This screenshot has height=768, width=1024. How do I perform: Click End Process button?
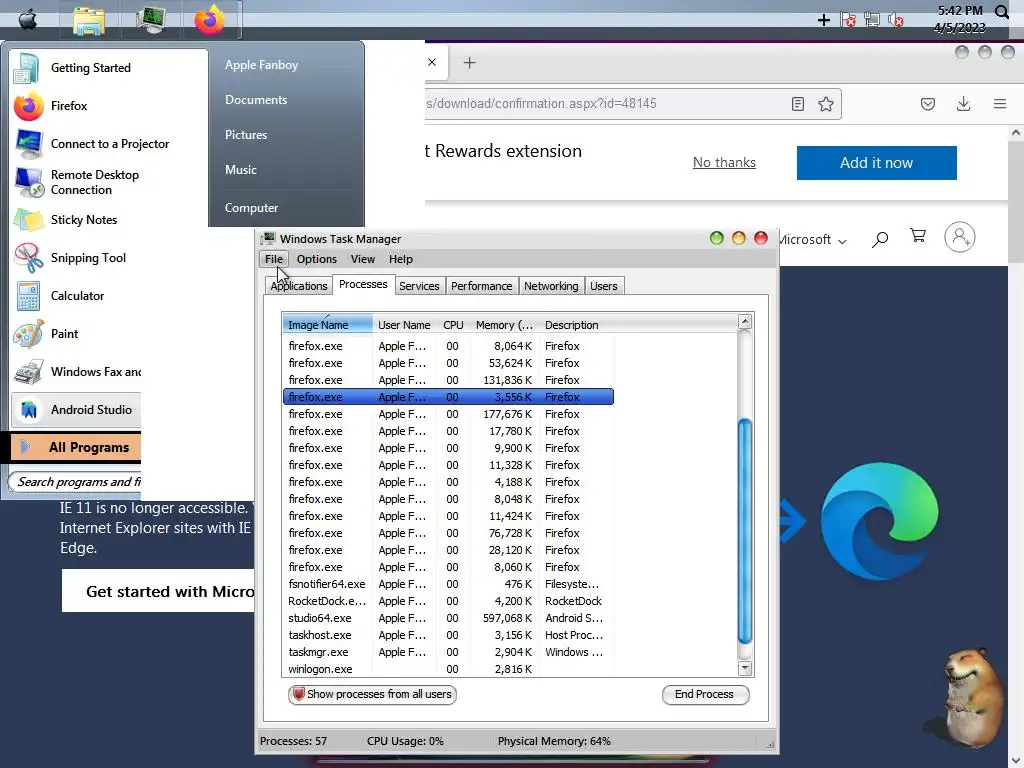pyautogui.click(x=705, y=694)
